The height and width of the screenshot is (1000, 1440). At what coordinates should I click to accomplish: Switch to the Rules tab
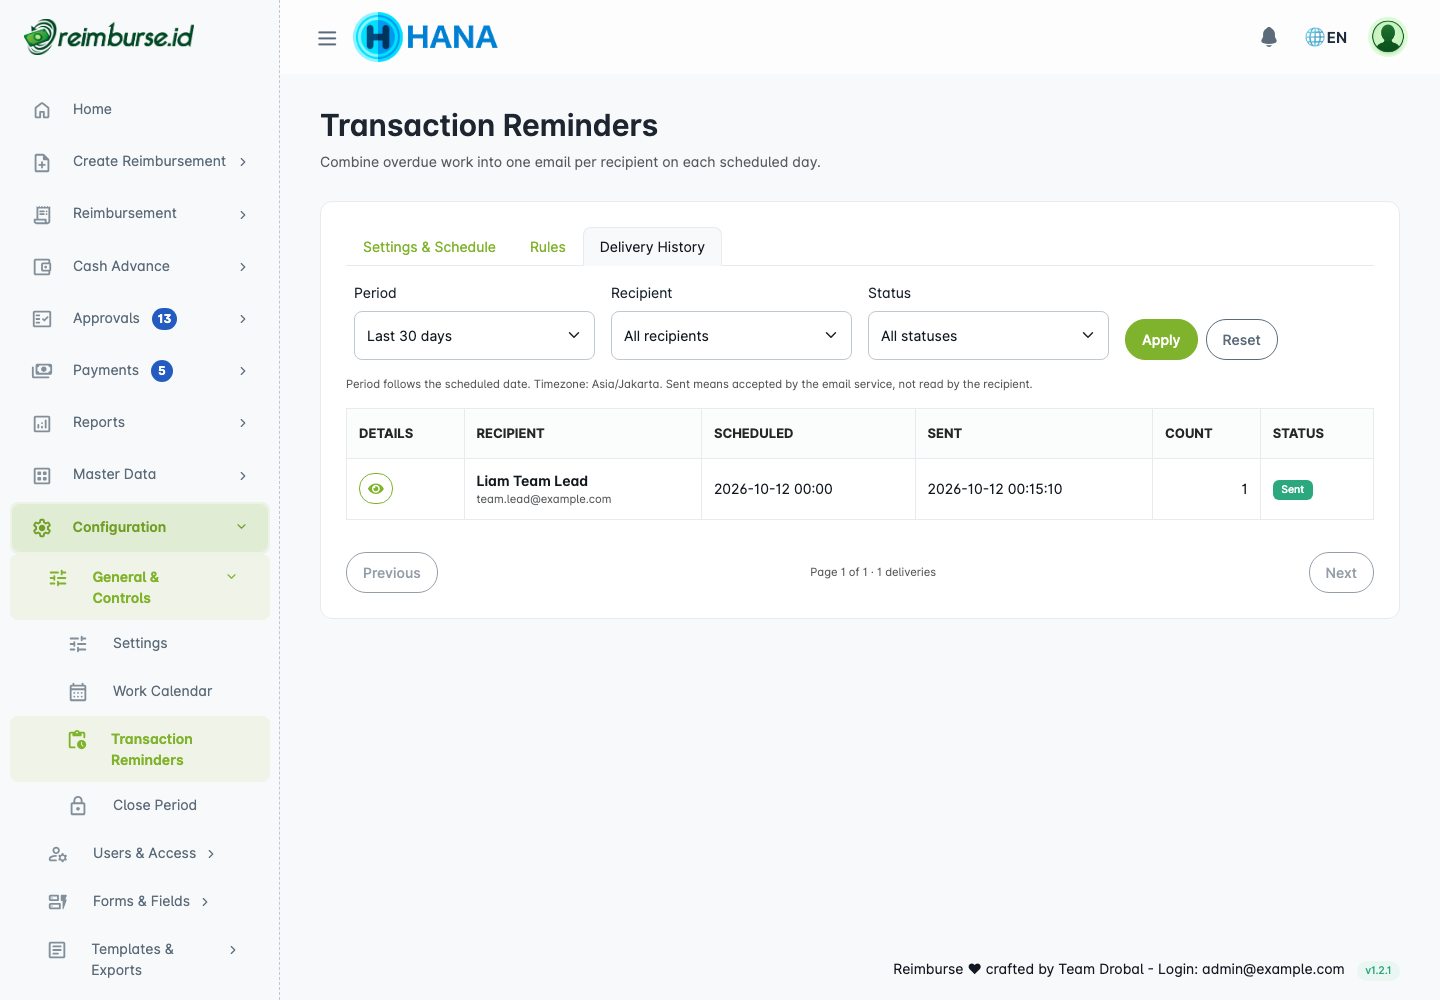coord(548,247)
